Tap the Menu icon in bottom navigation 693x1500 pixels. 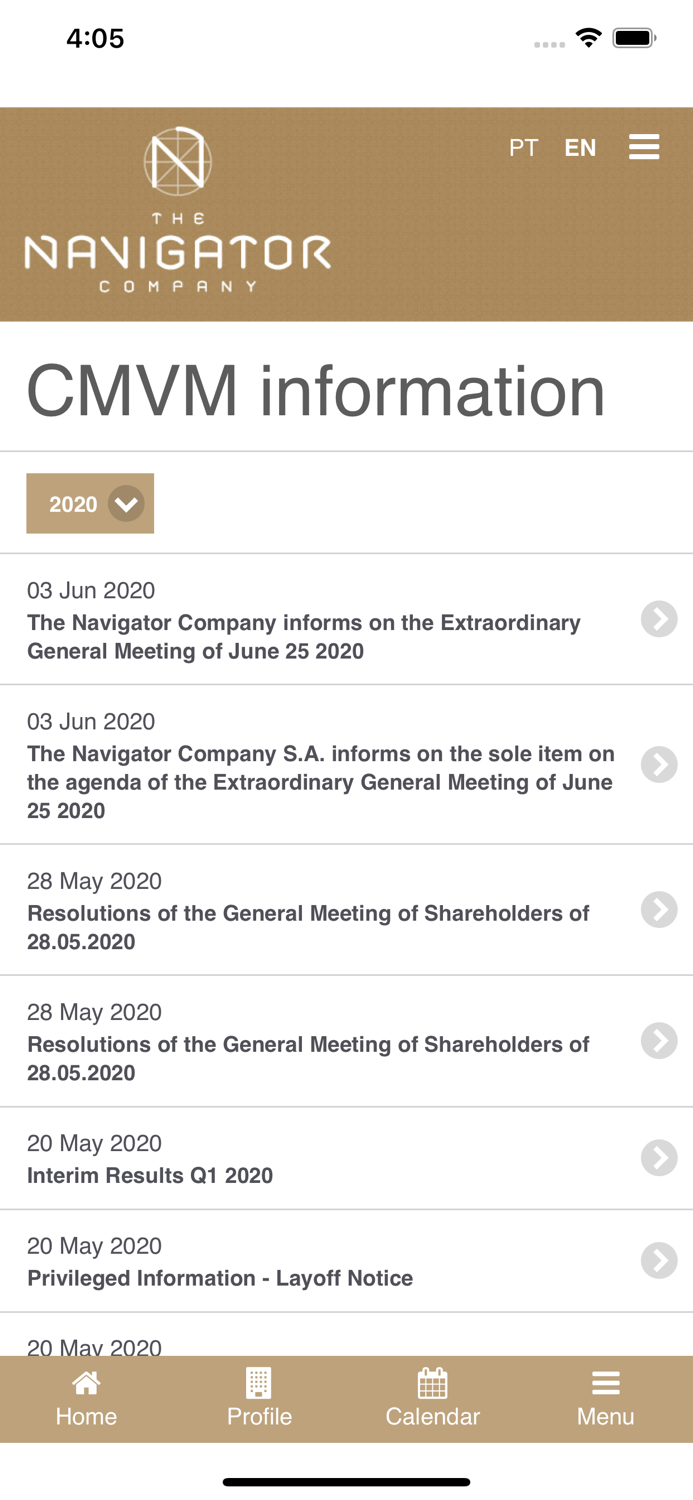606,1383
